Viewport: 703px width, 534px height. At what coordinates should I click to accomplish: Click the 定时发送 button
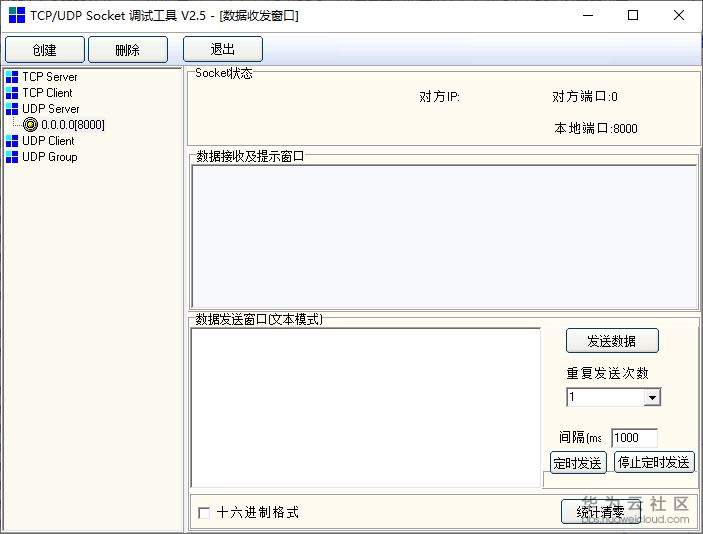pyautogui.click(x=578, y=463)
